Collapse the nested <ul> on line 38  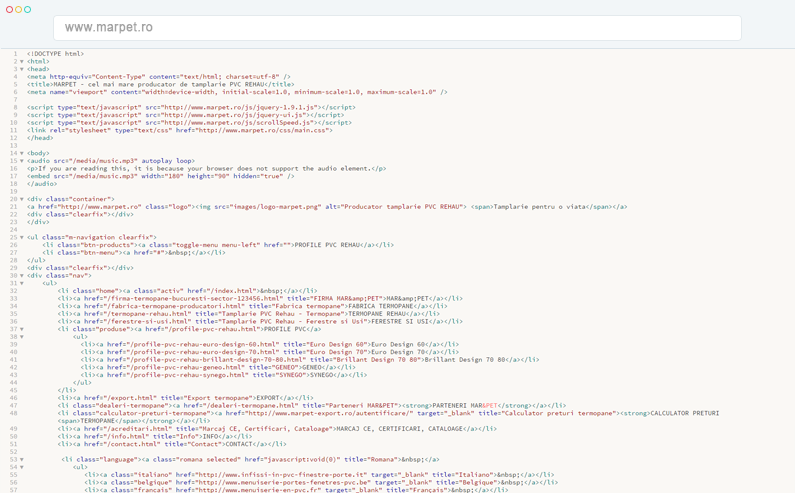pyautogui.click(x=22, y=337)
